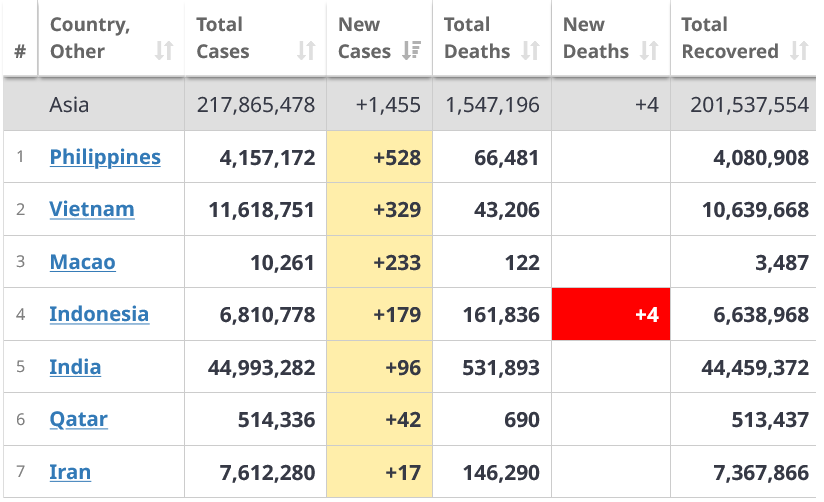Open the Qatar country link

coord(78,419)
